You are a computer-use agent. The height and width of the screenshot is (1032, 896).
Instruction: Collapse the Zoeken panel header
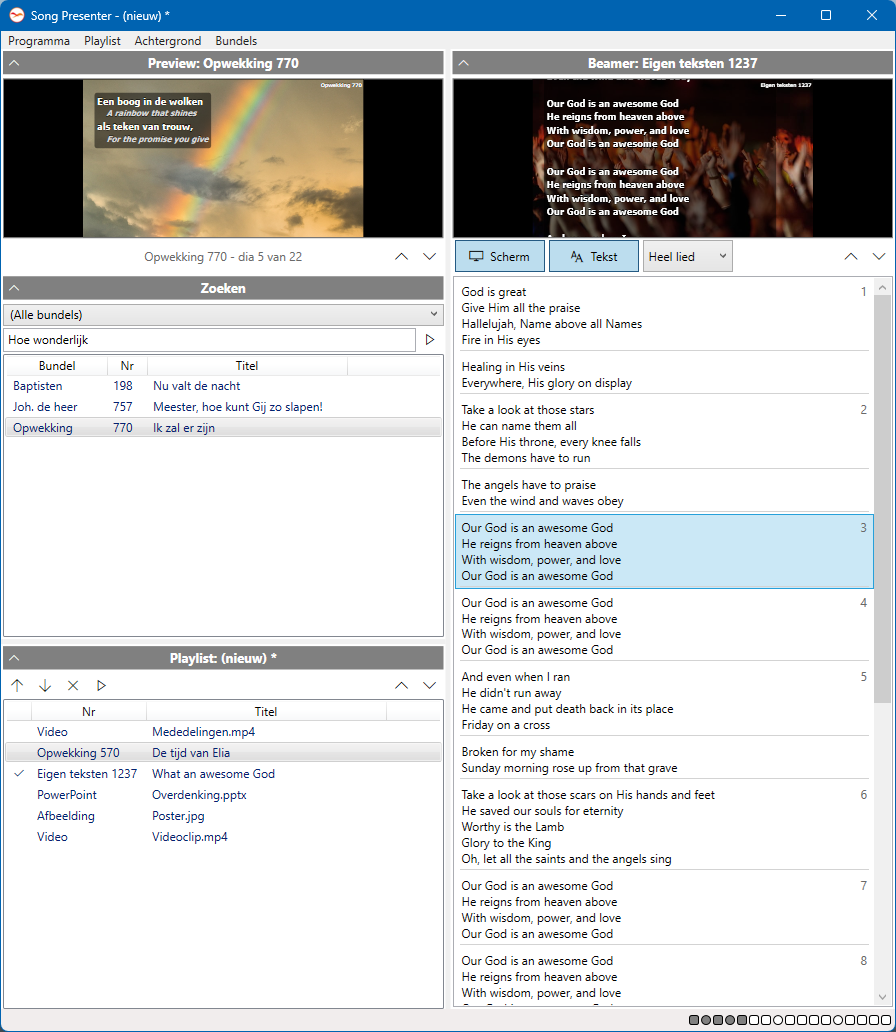coord(223,288)
